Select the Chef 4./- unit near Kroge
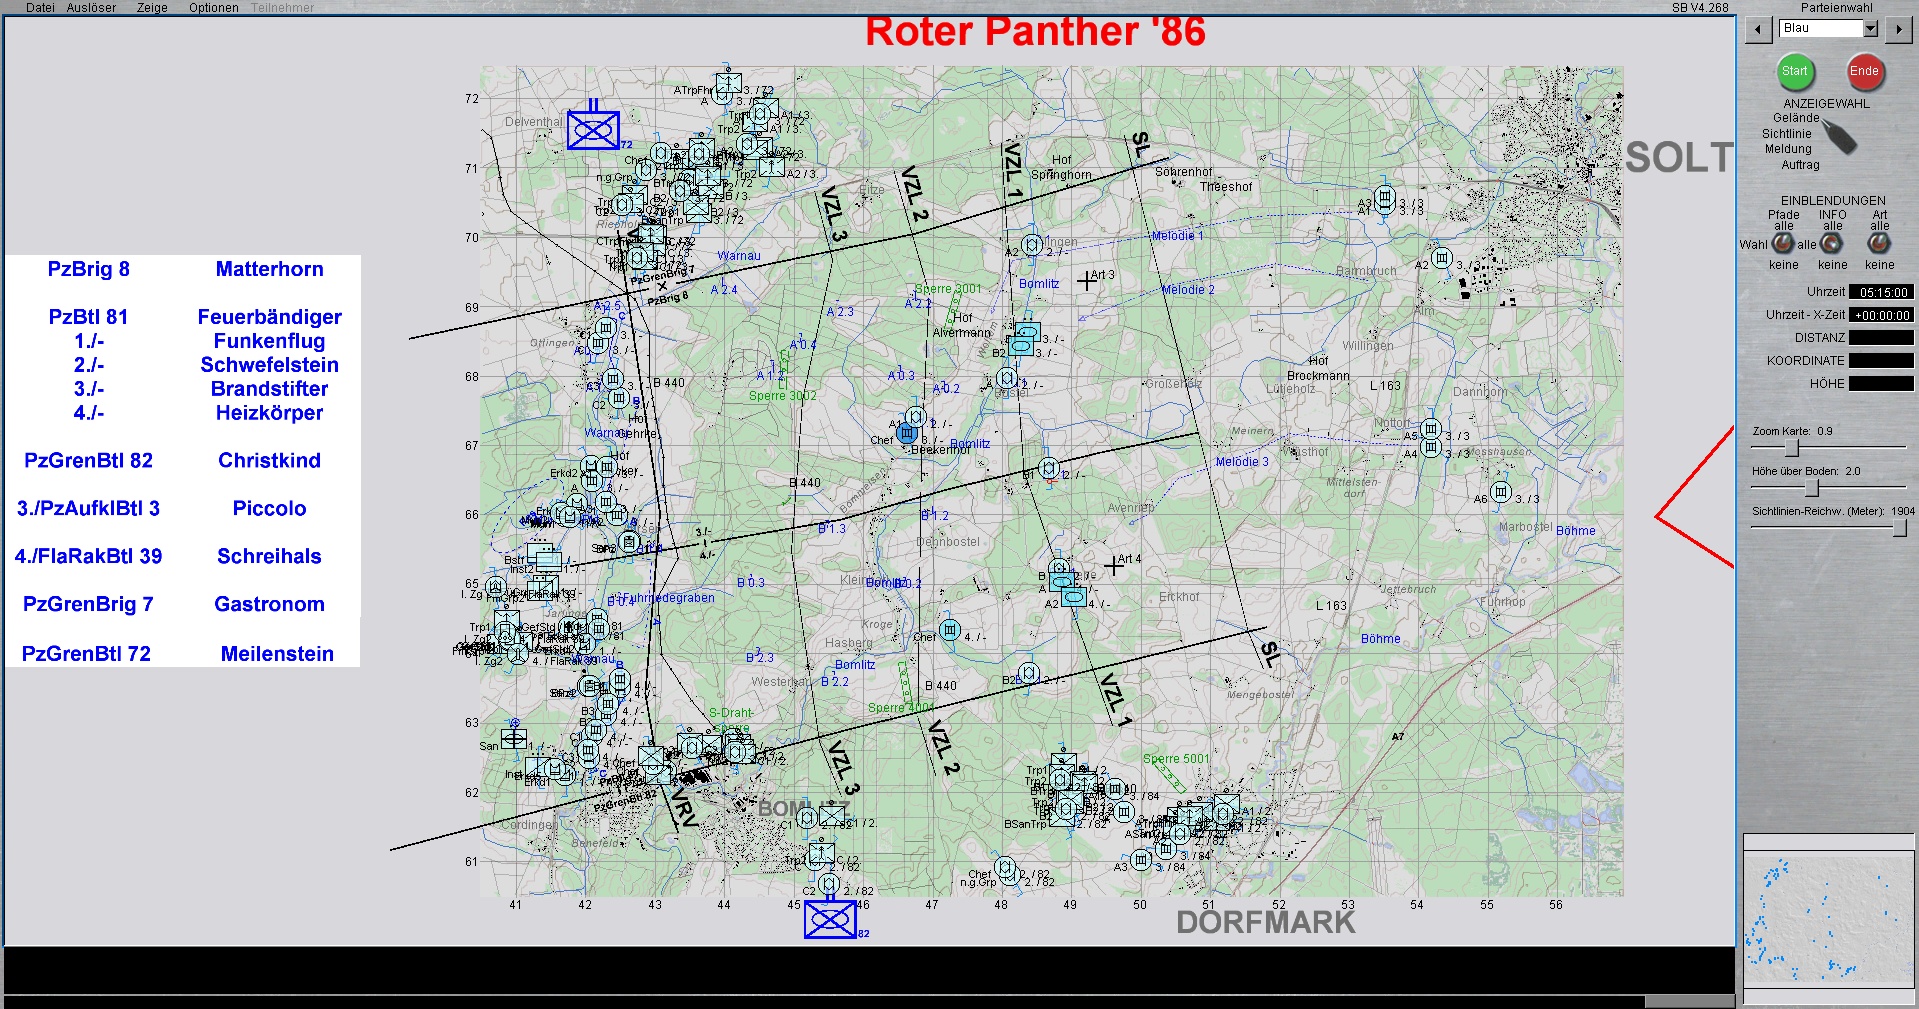This screenshot has height=1009, width=1919. [x=950, y=630]
